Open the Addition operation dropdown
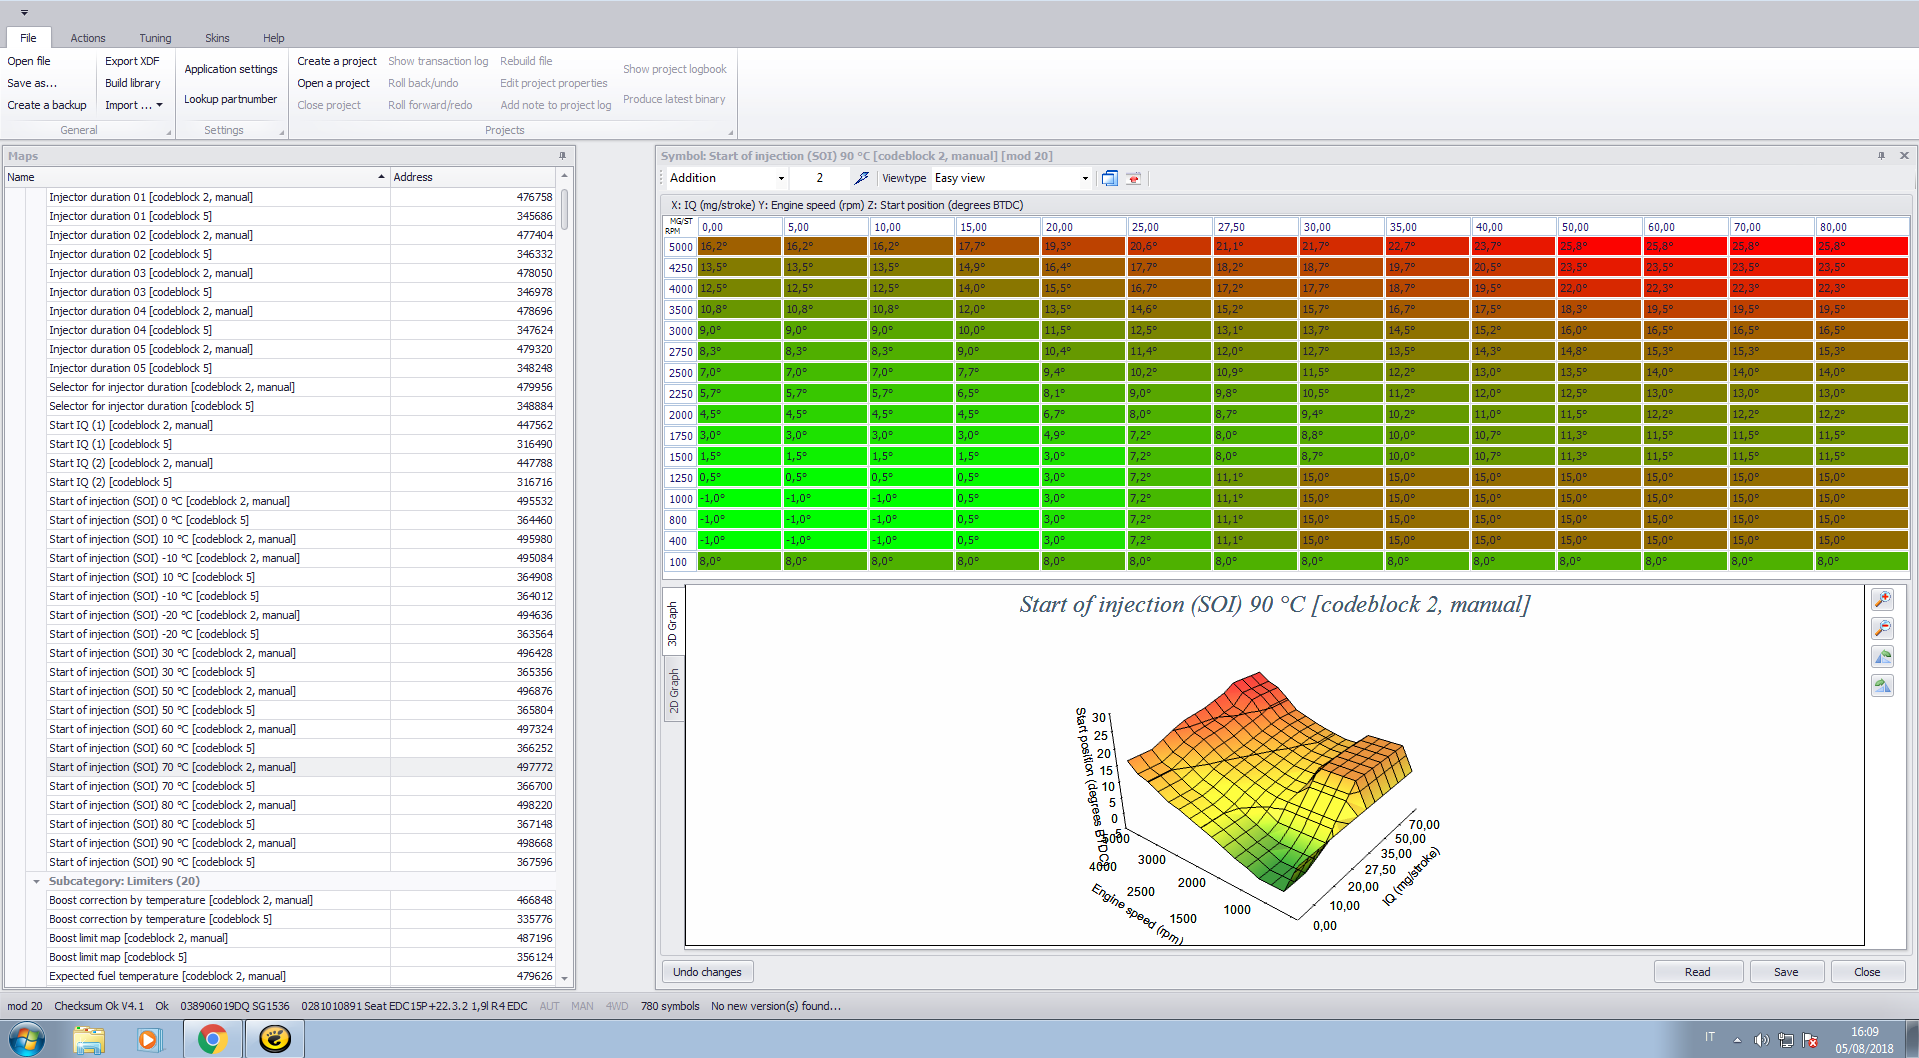 781,178
